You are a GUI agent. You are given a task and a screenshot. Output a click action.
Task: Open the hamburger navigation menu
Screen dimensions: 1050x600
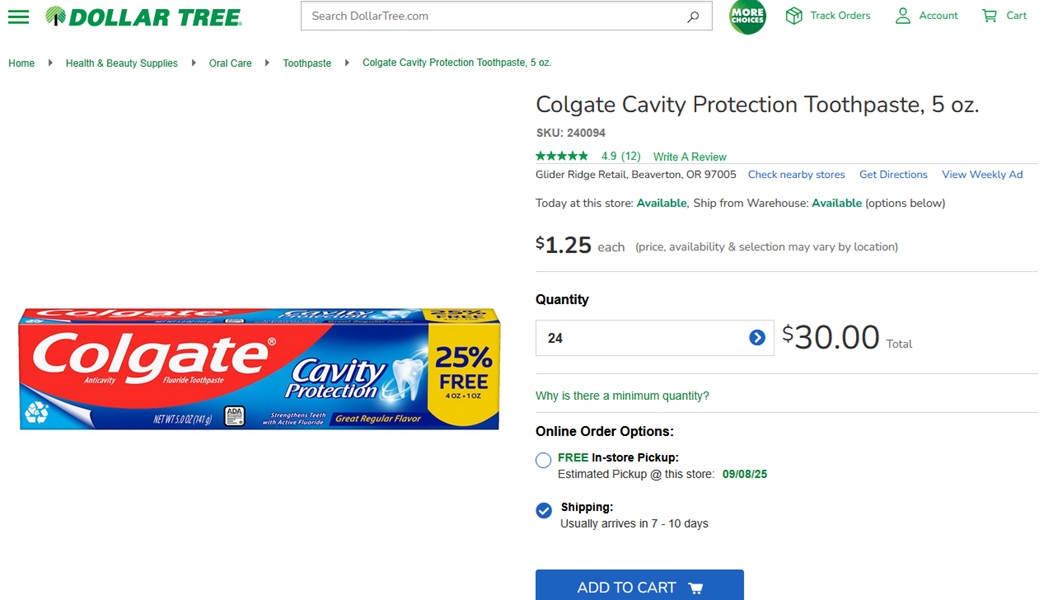tap(18, 17)
